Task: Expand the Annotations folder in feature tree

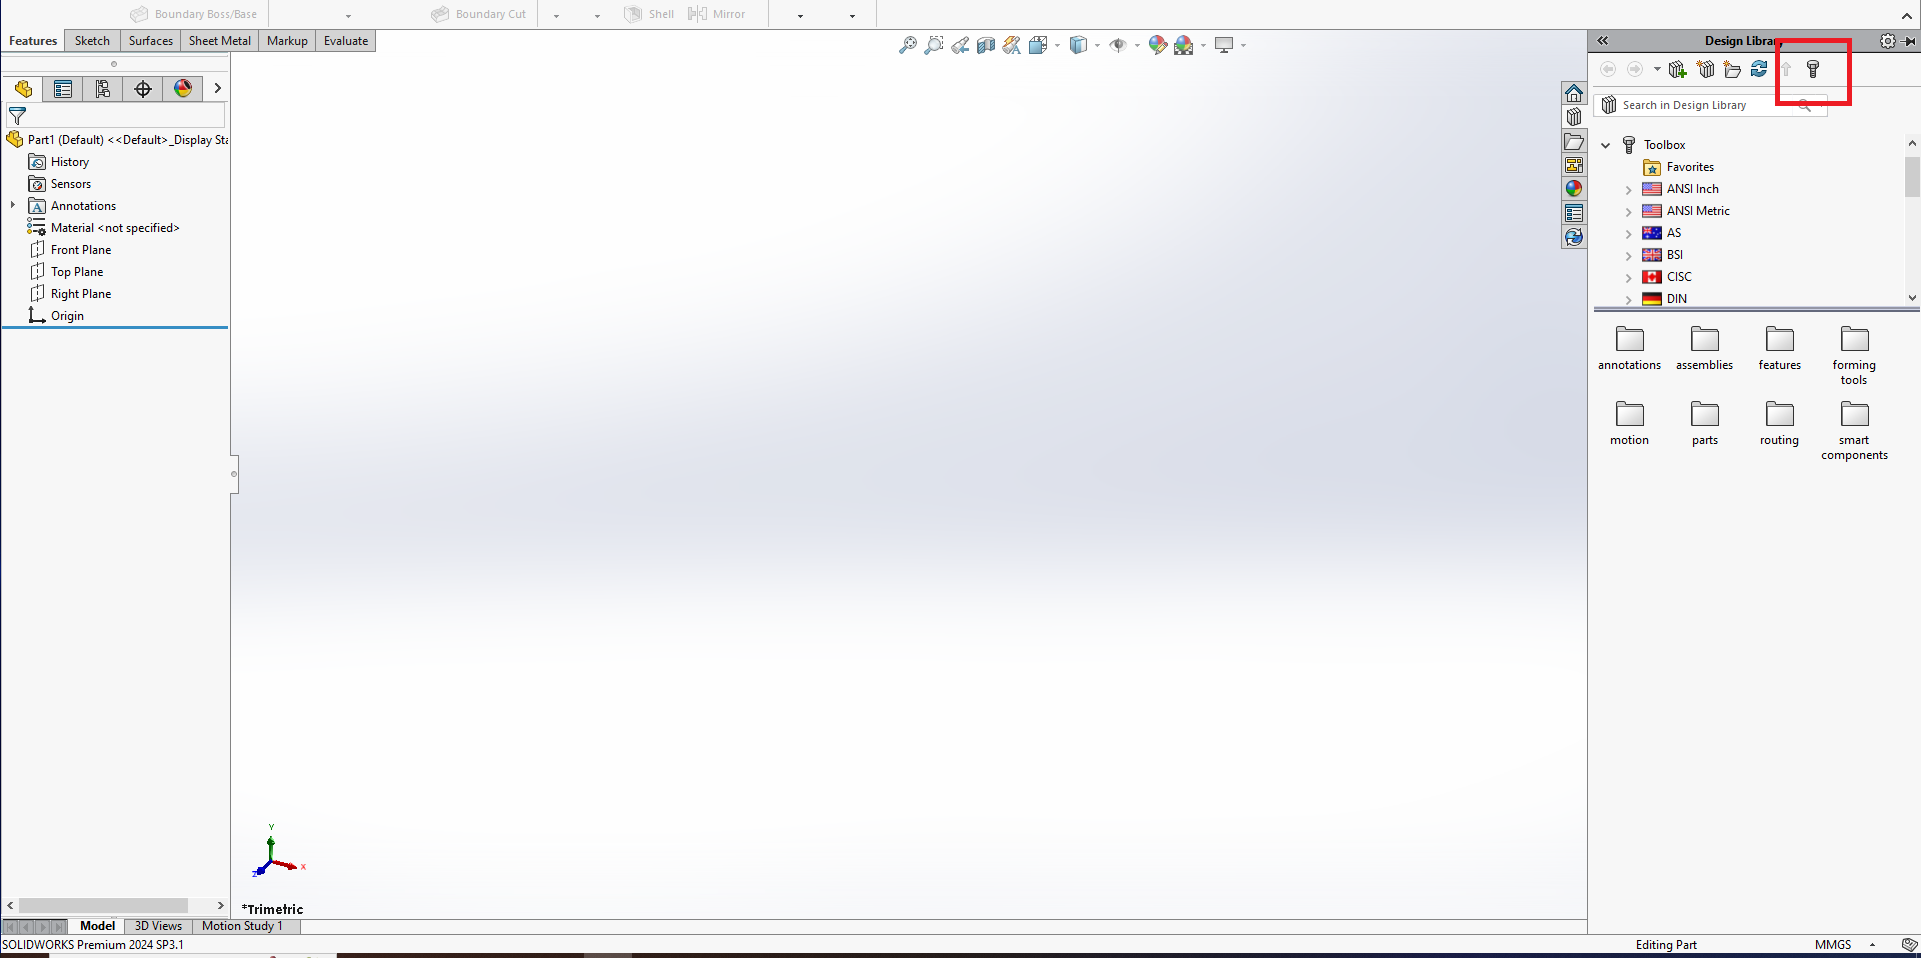Action: 13,205
